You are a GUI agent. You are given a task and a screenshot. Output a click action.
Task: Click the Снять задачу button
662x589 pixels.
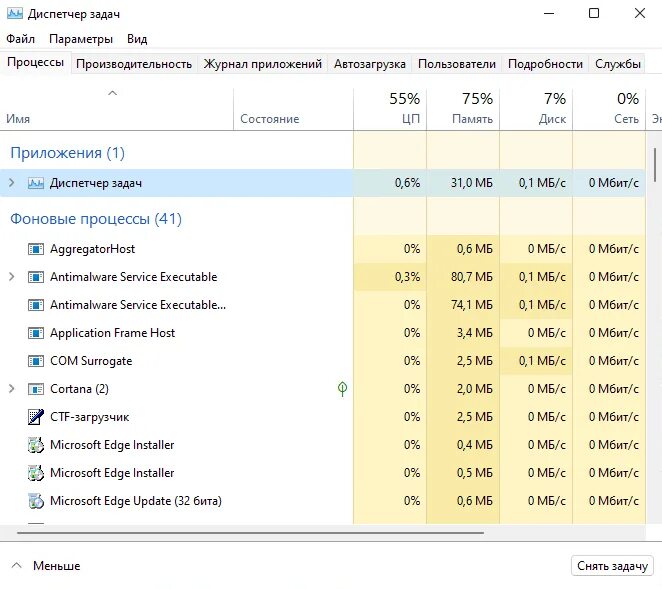pos(612,566)
